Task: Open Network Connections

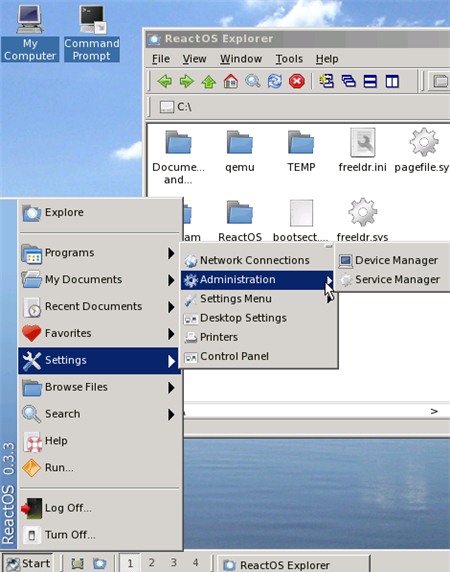Action: pos(257,260)
